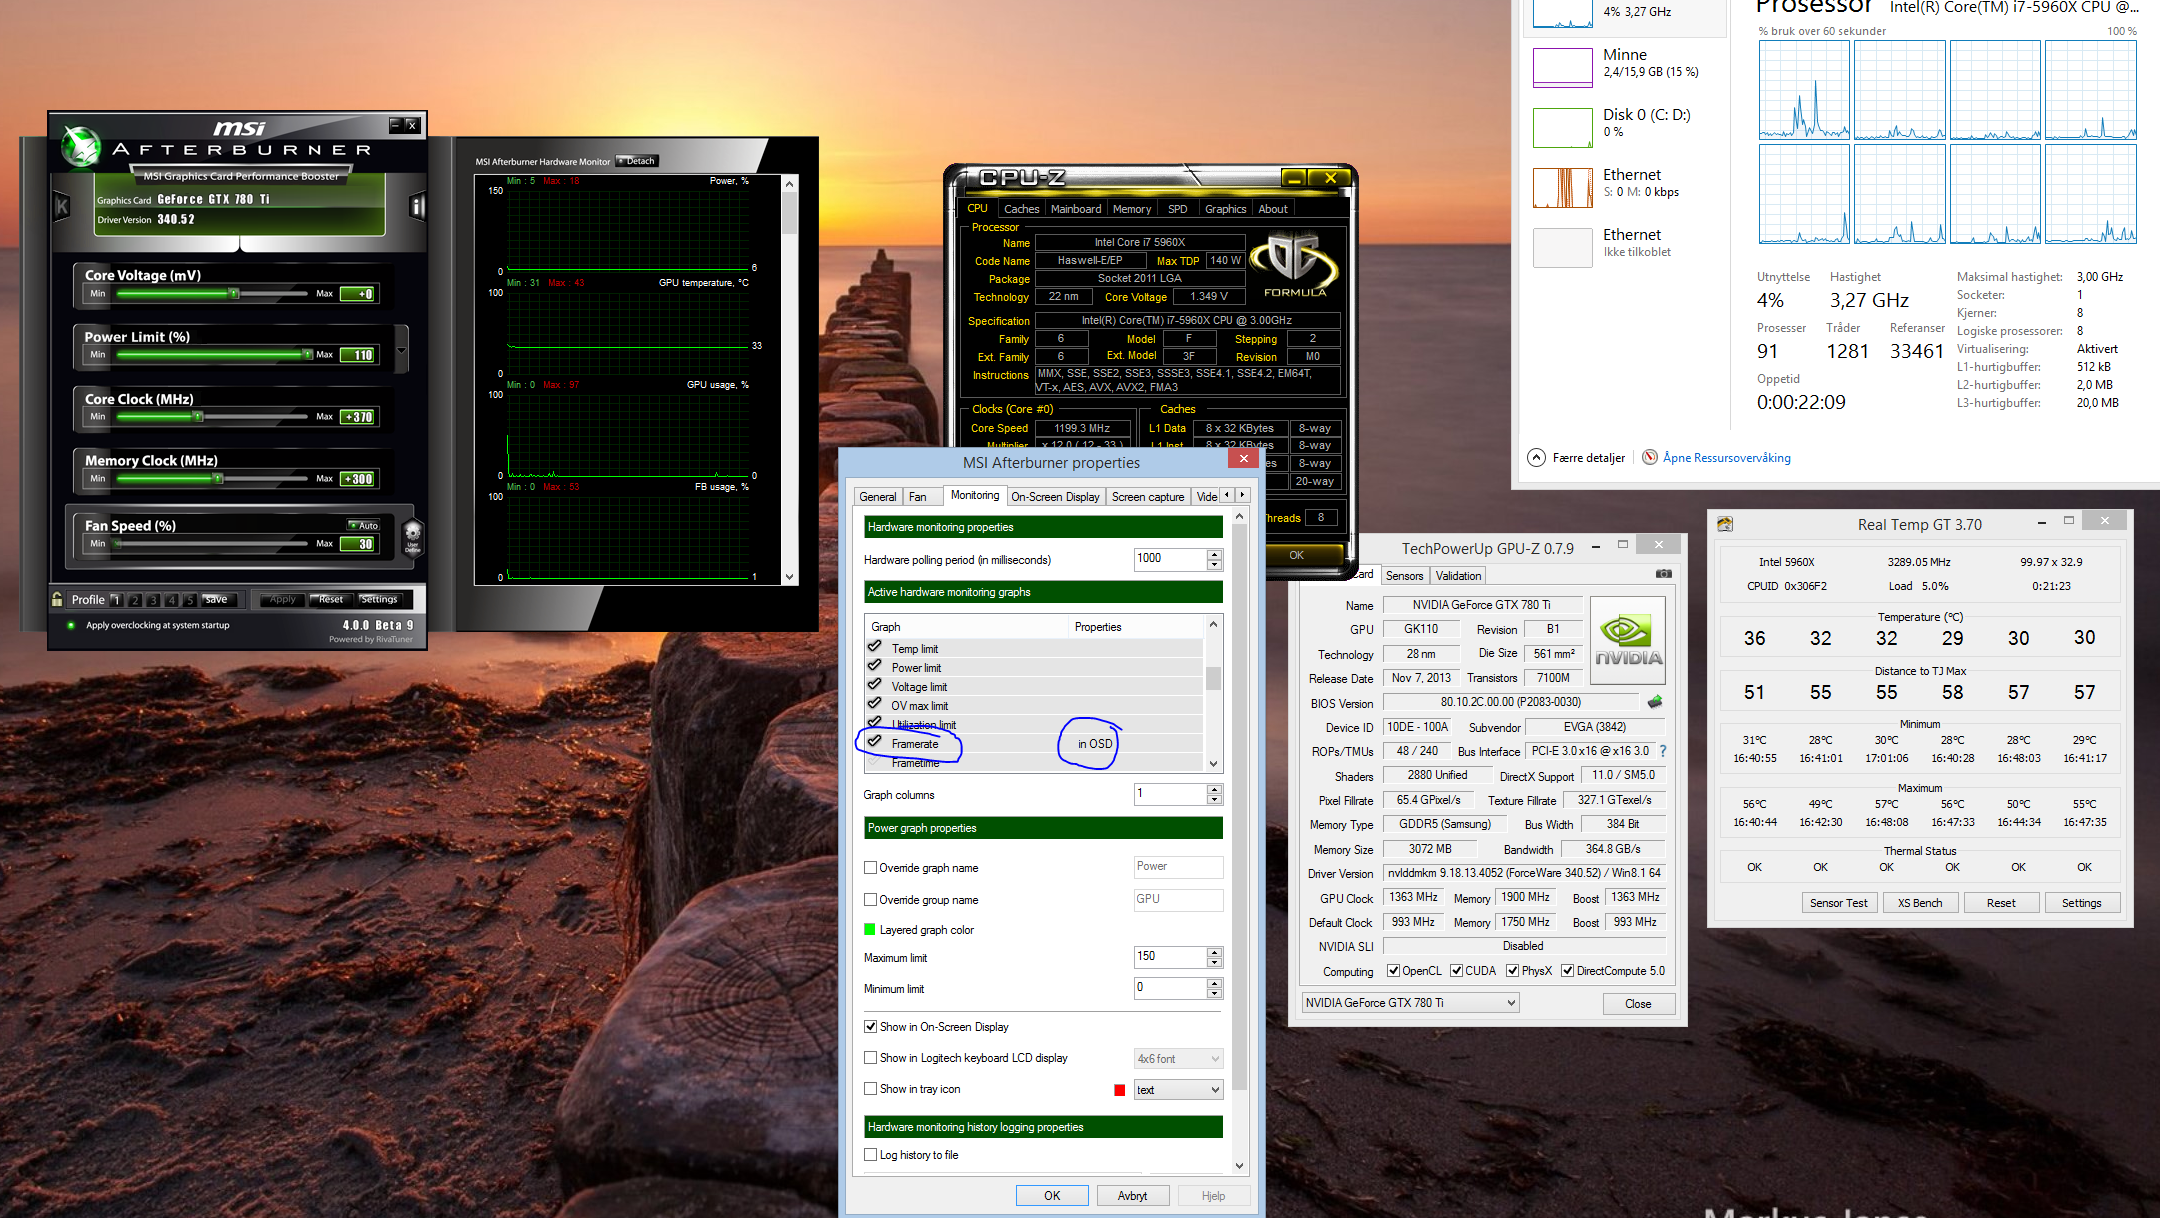Select Afterburner profile slot 2
Image resolution: width=2160 pixels, height=1218 pixels.
[x=135, y=600]
